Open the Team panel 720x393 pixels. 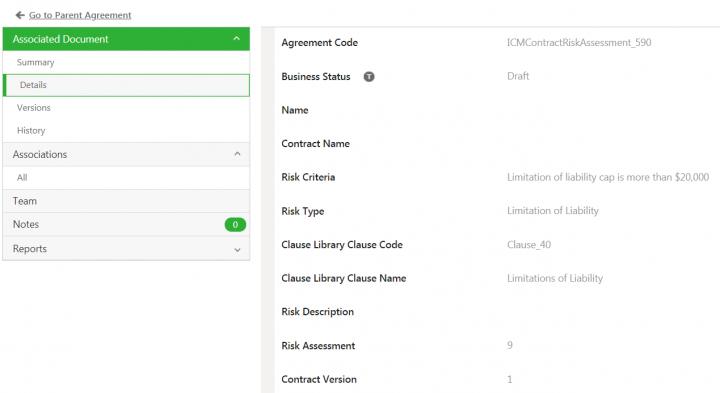pos(126,201)
